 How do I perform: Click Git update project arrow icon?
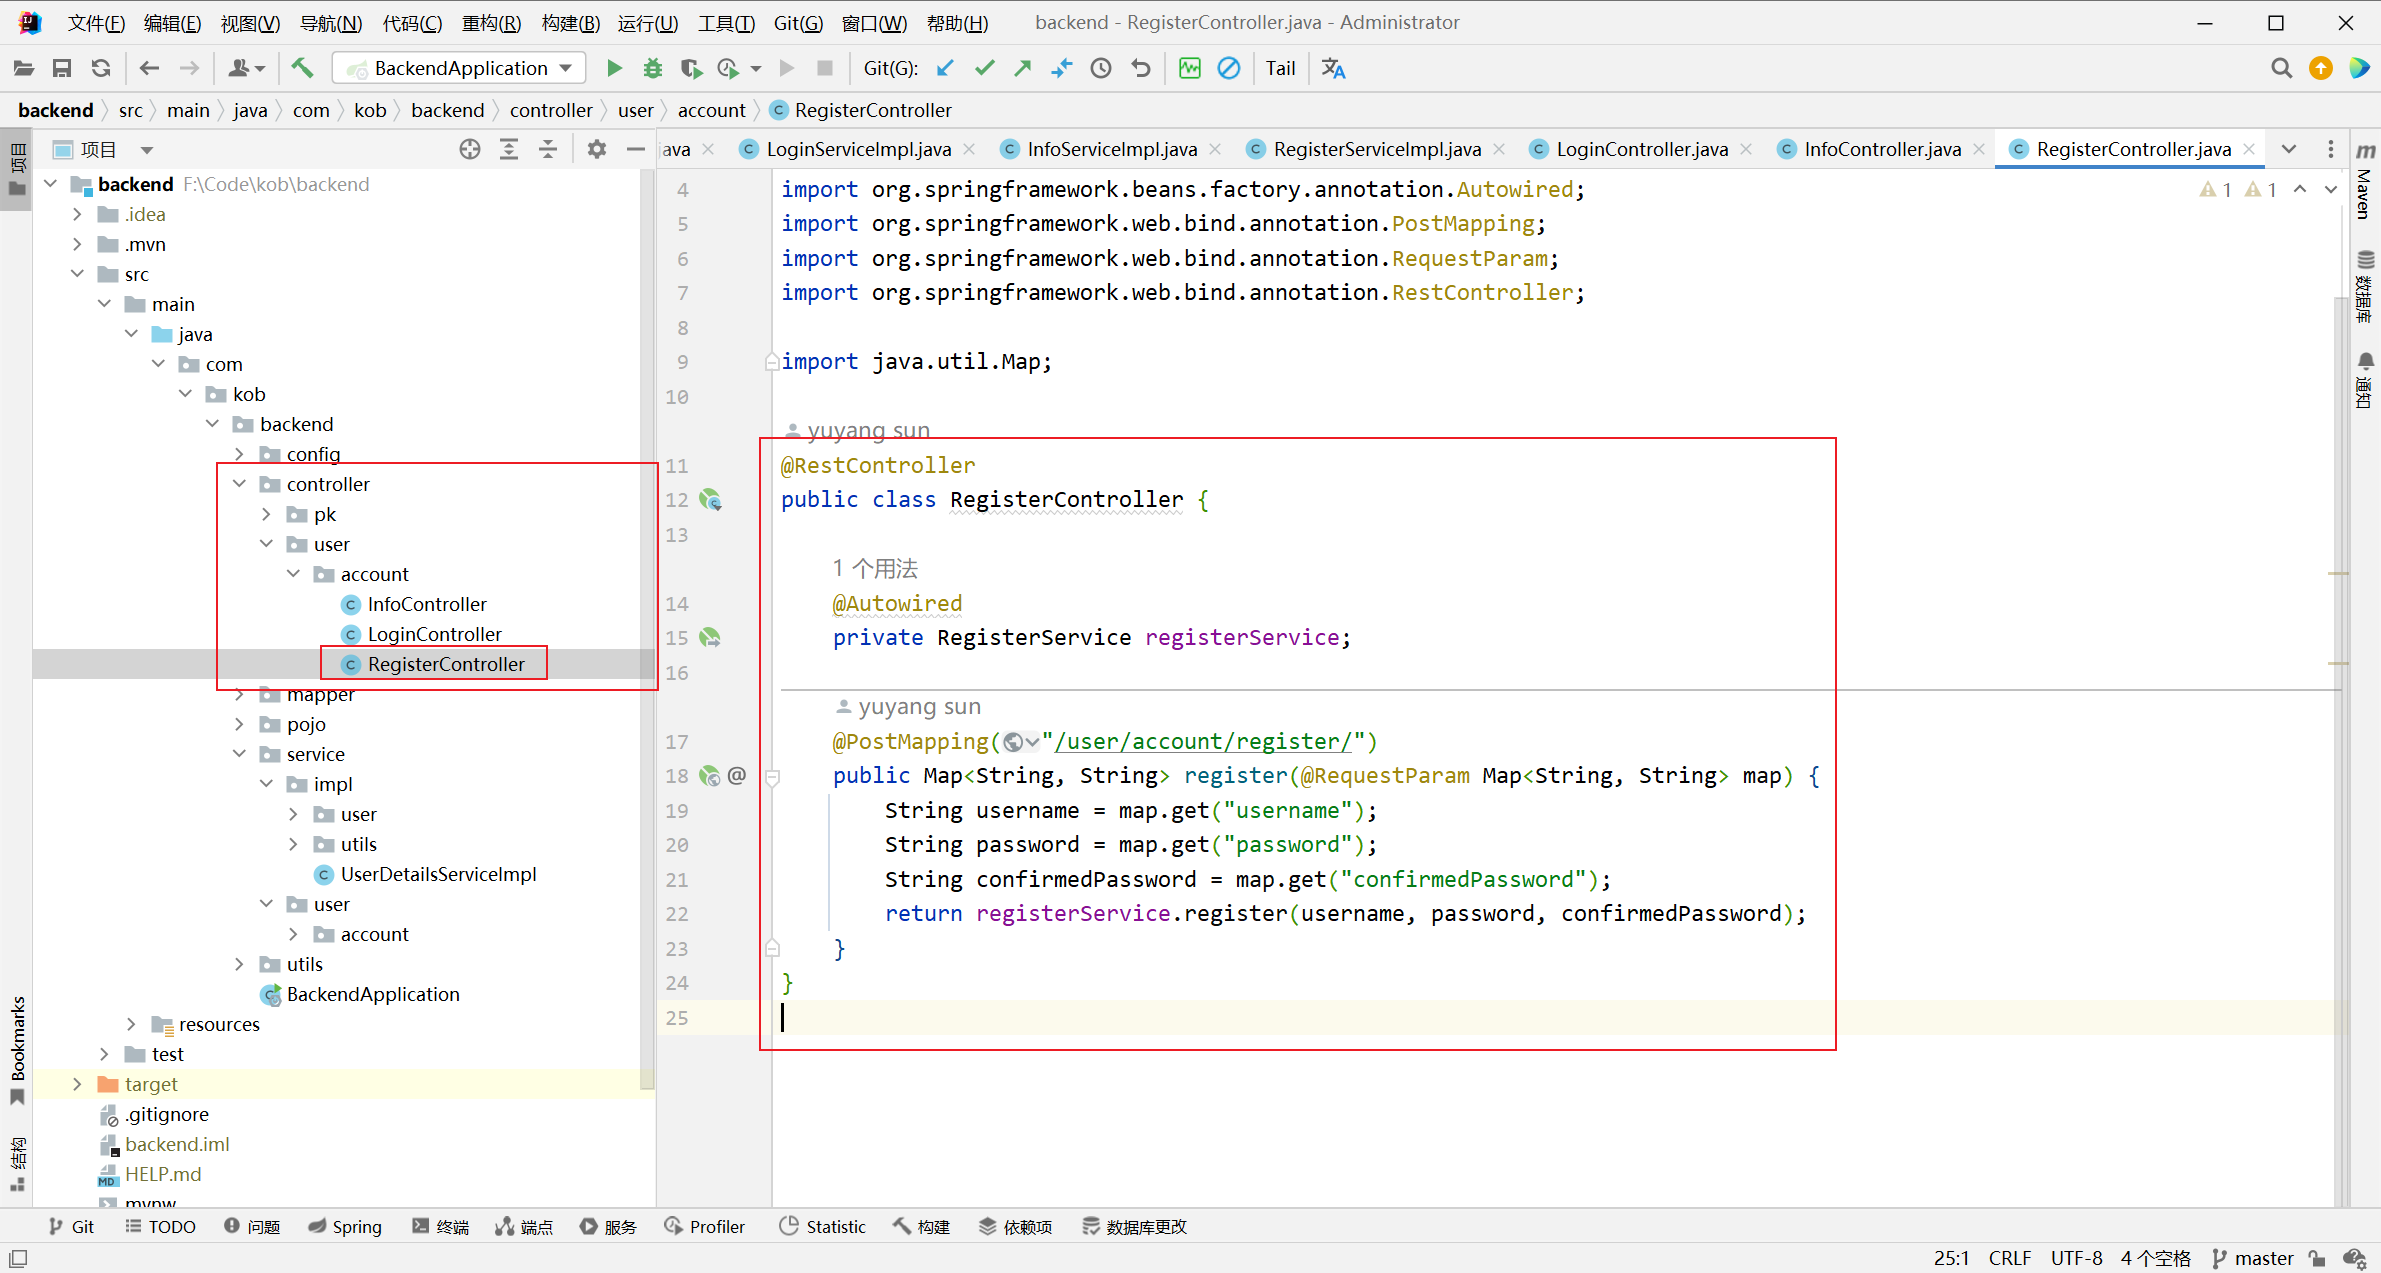(945, 68)
